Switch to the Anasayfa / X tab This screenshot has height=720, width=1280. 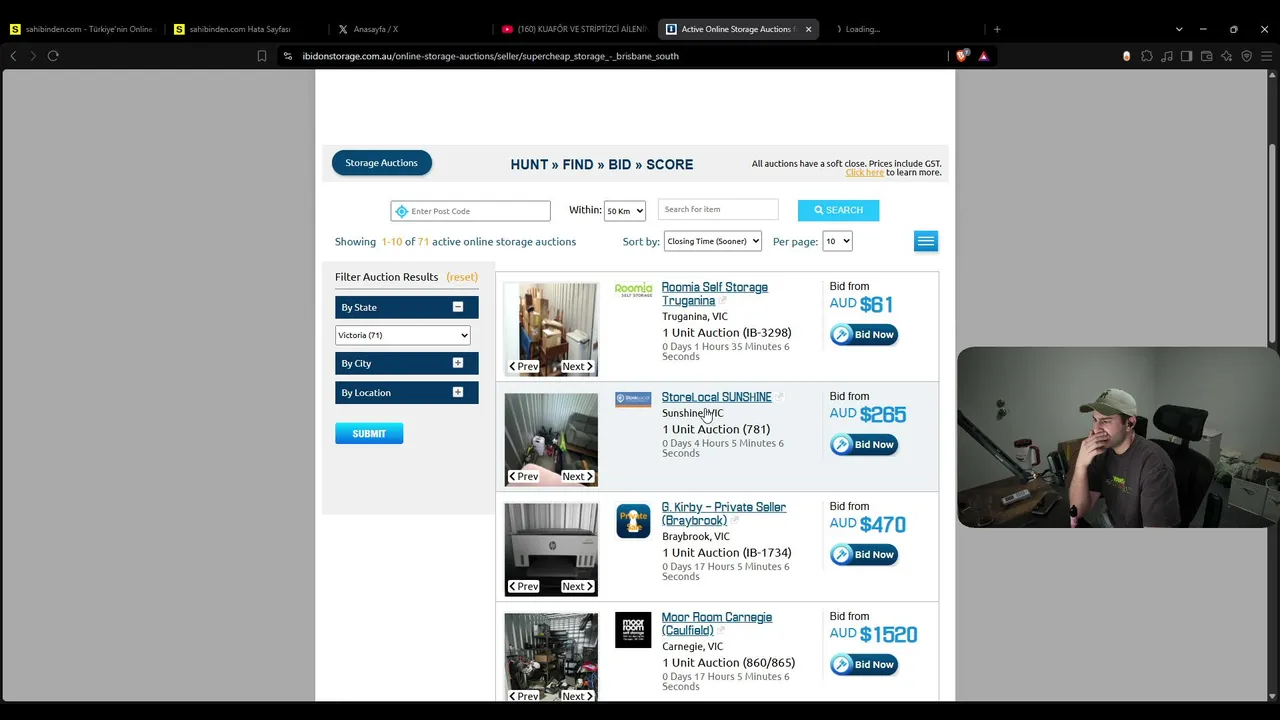pos(410,29)
